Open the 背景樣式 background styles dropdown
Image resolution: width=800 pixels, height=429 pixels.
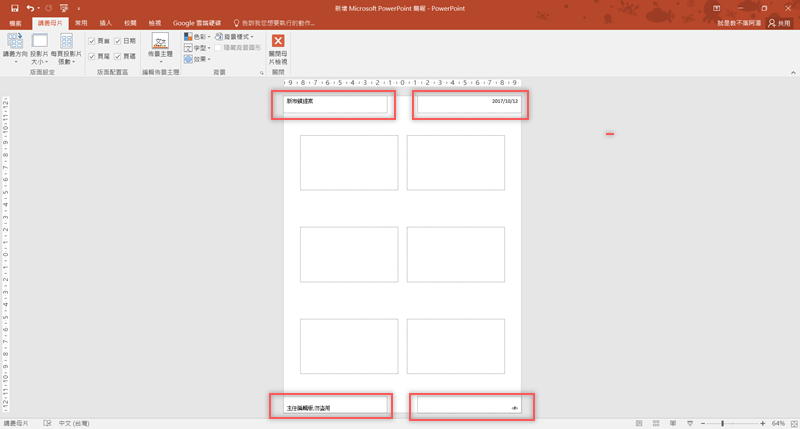[234, 37]
